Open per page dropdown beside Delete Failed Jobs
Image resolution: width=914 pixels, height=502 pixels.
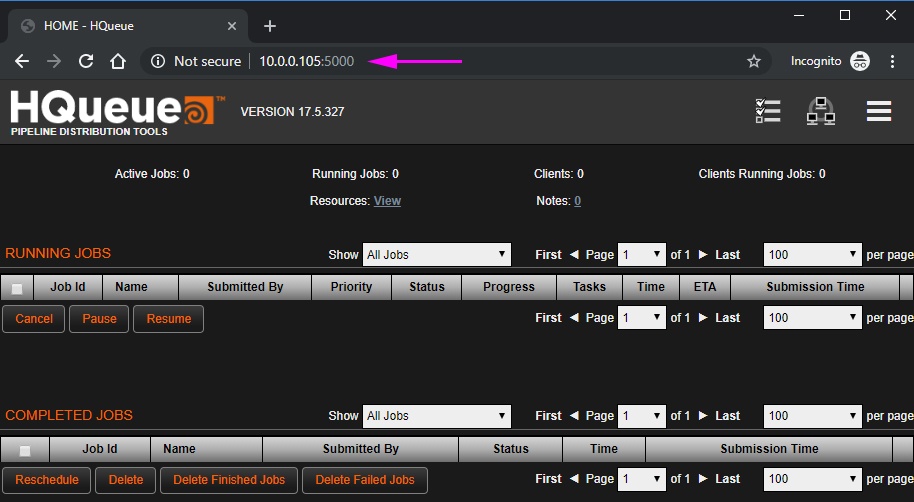coord(812,479)
